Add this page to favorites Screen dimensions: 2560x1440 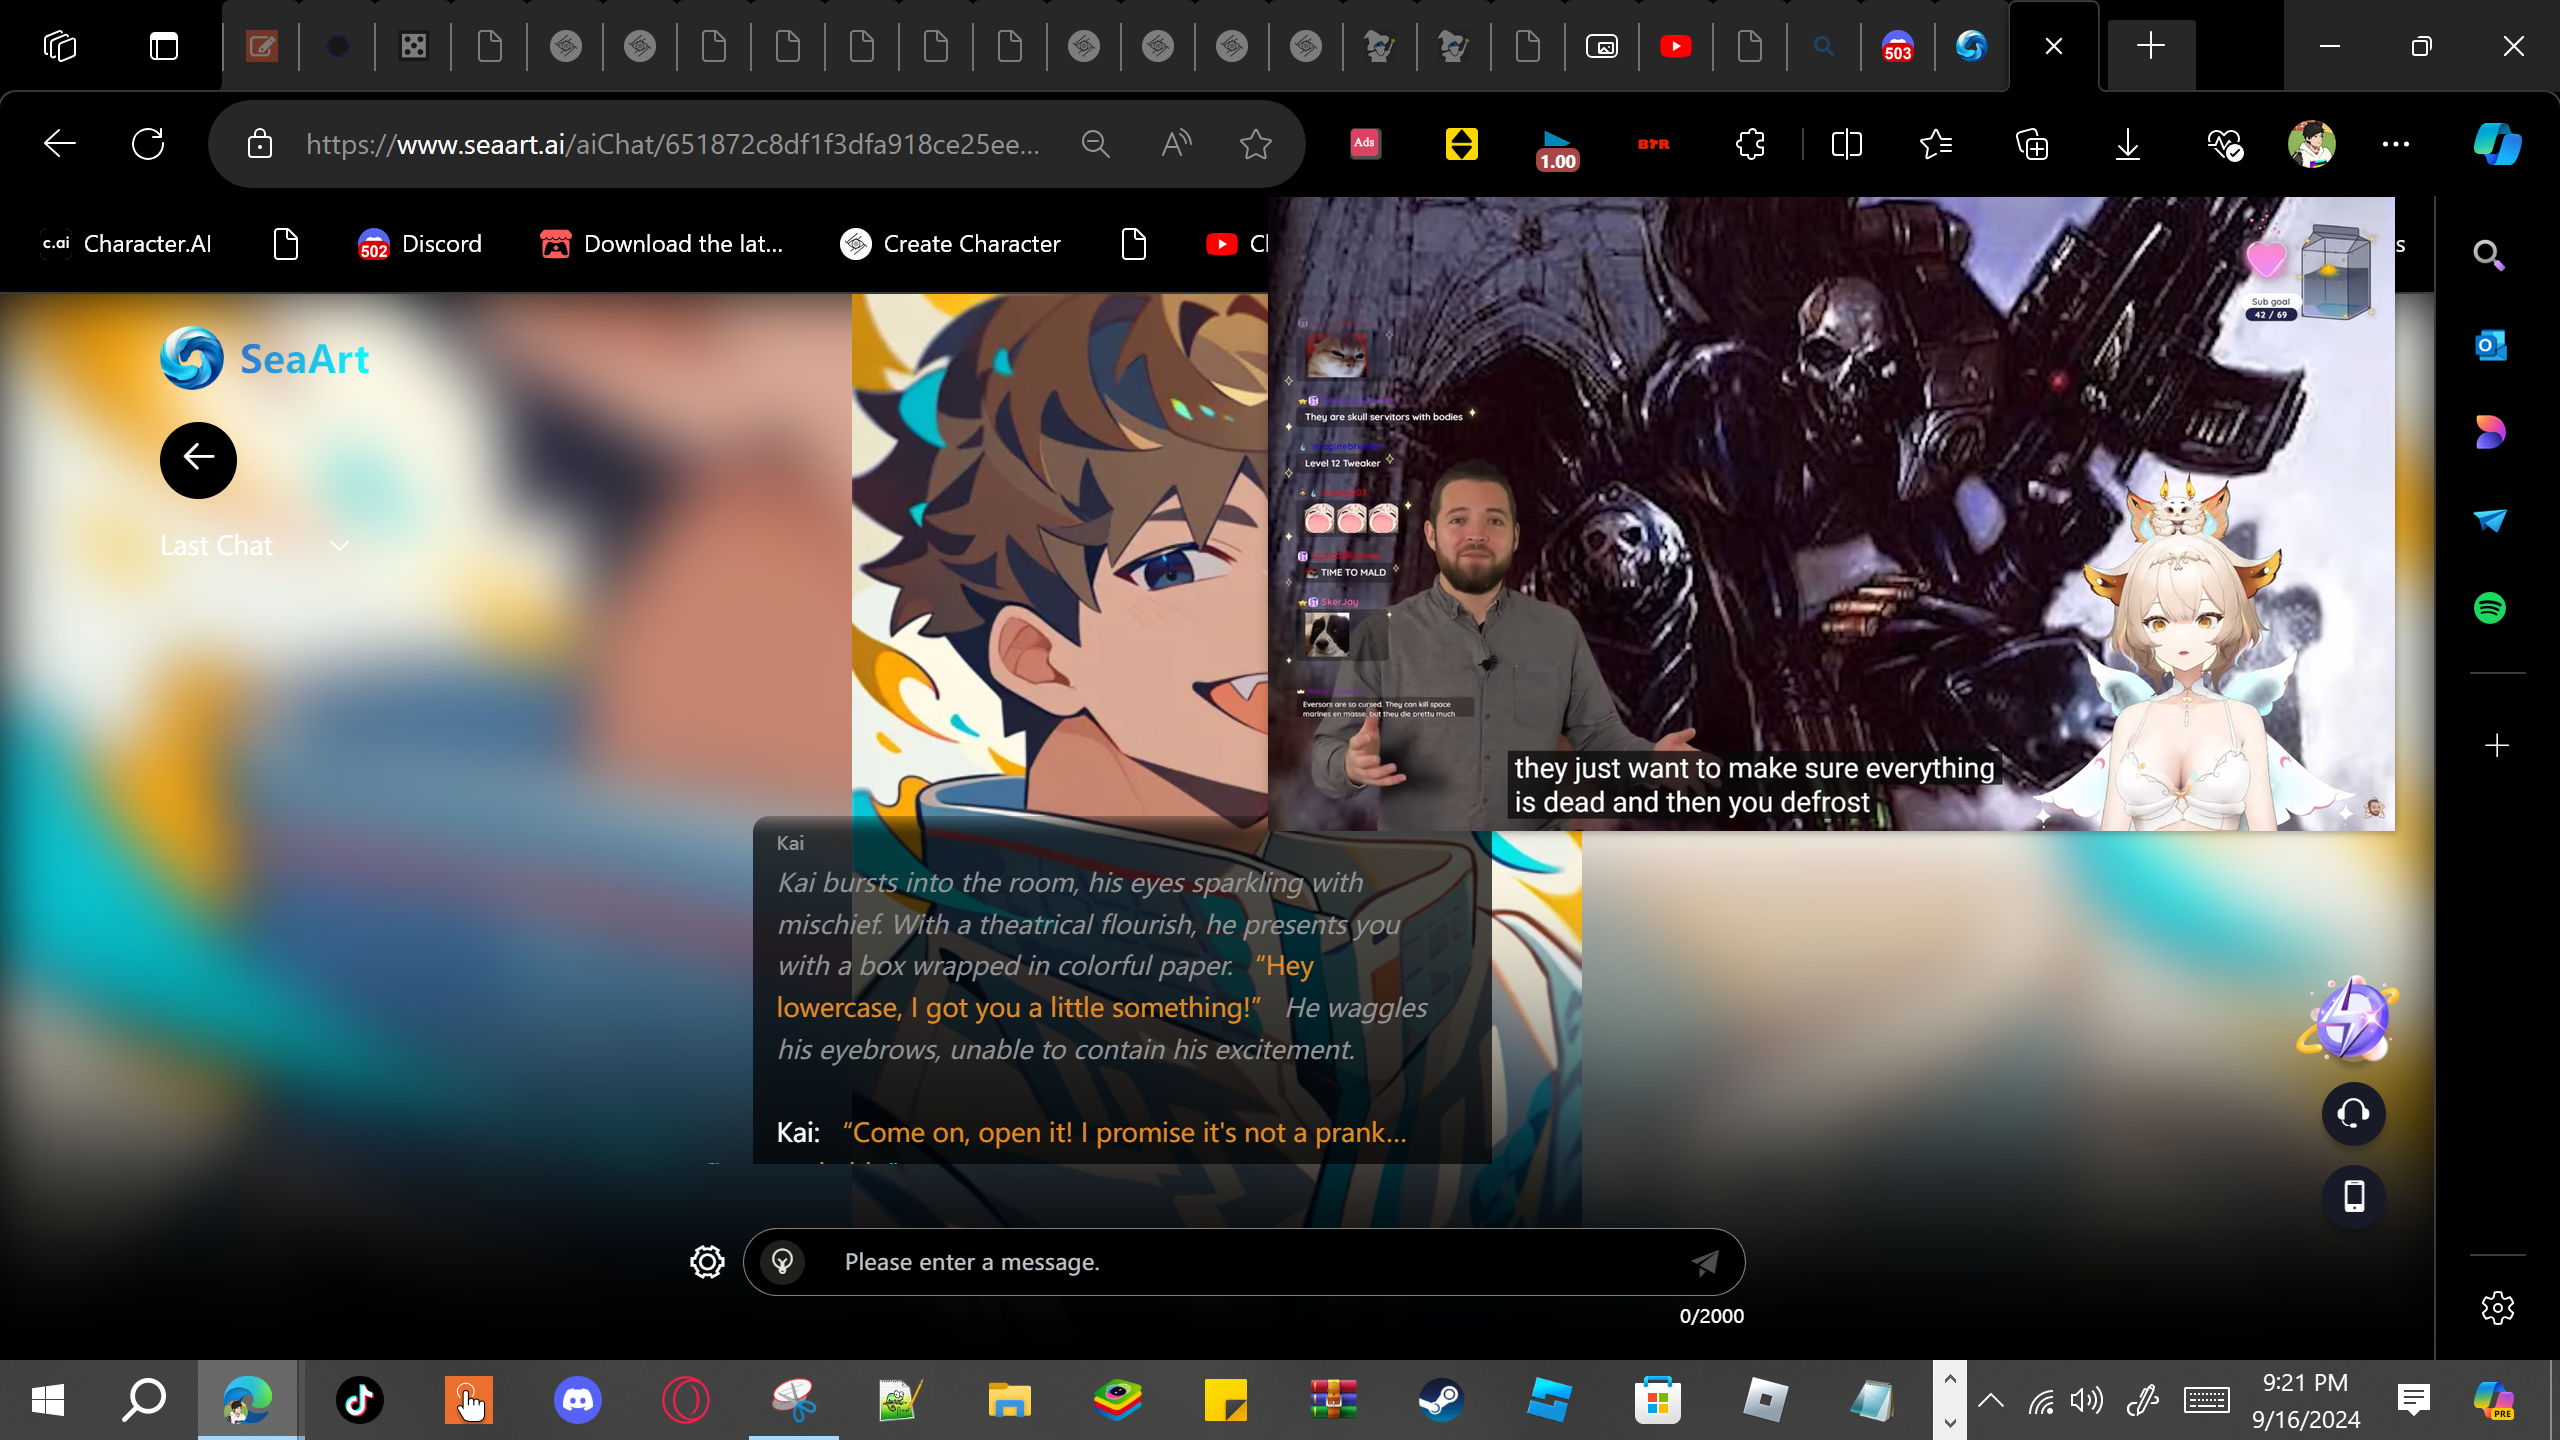tap(1256, 144)
